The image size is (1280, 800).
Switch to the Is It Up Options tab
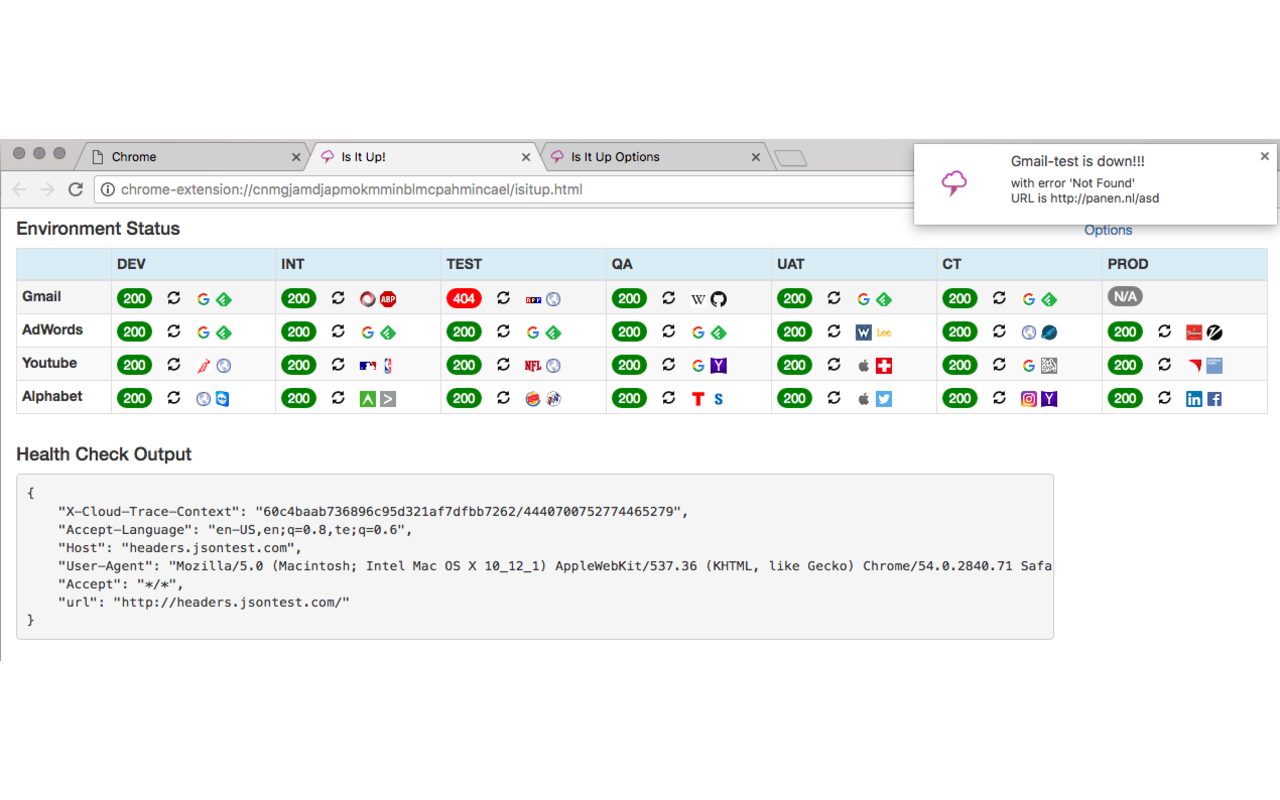pyautogui.click(x=655, y=157)
